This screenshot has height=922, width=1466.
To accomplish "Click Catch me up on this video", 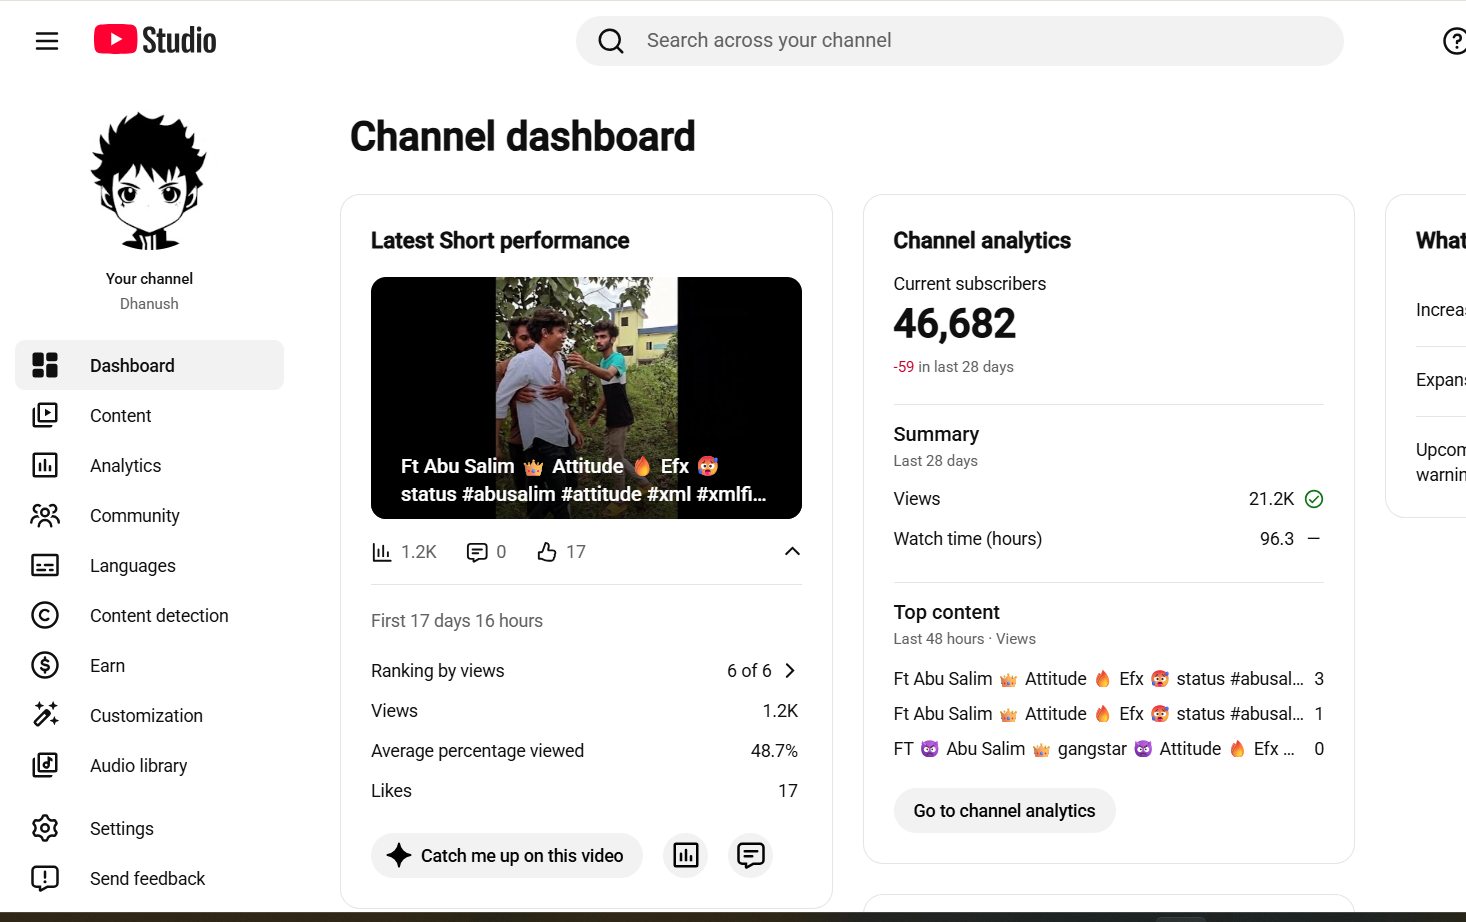I will pyautogui.click(x=506, y=855).
